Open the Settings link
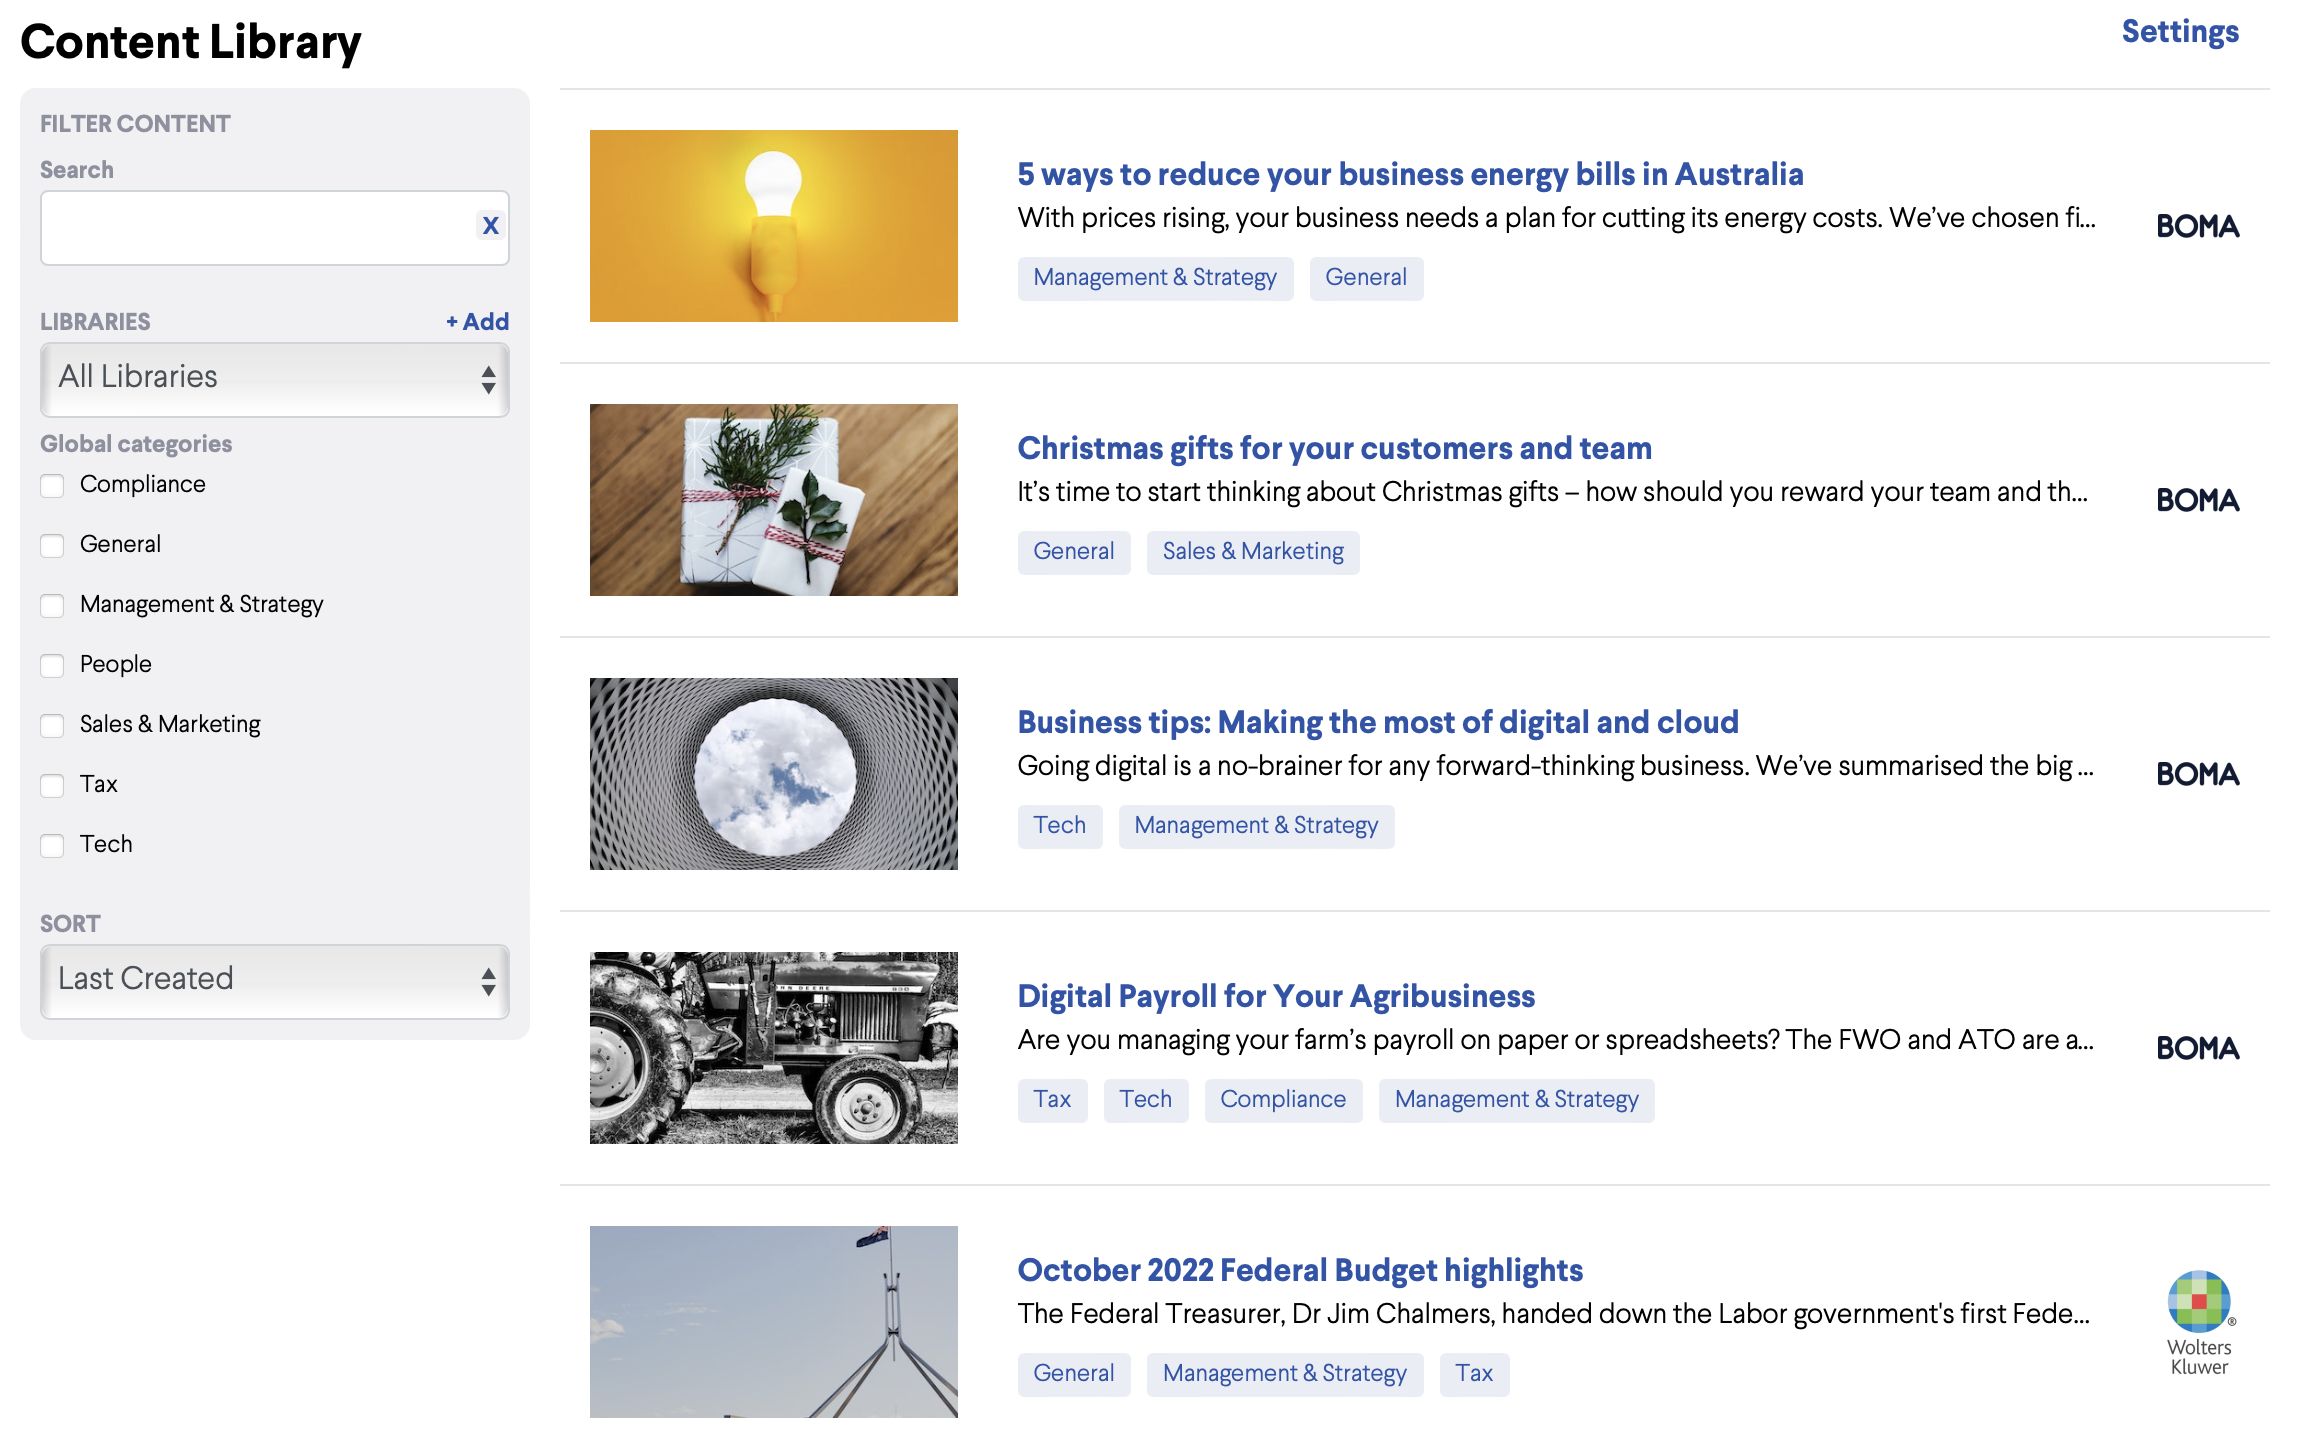 [x=2180, y=32]
